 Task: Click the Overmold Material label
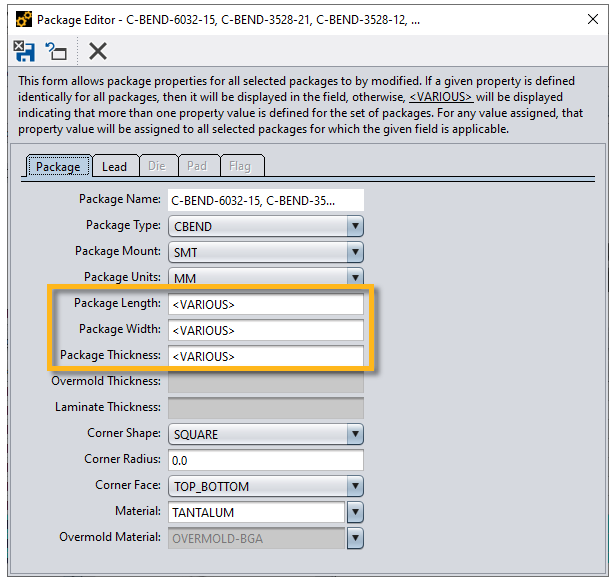click(110, 536)
